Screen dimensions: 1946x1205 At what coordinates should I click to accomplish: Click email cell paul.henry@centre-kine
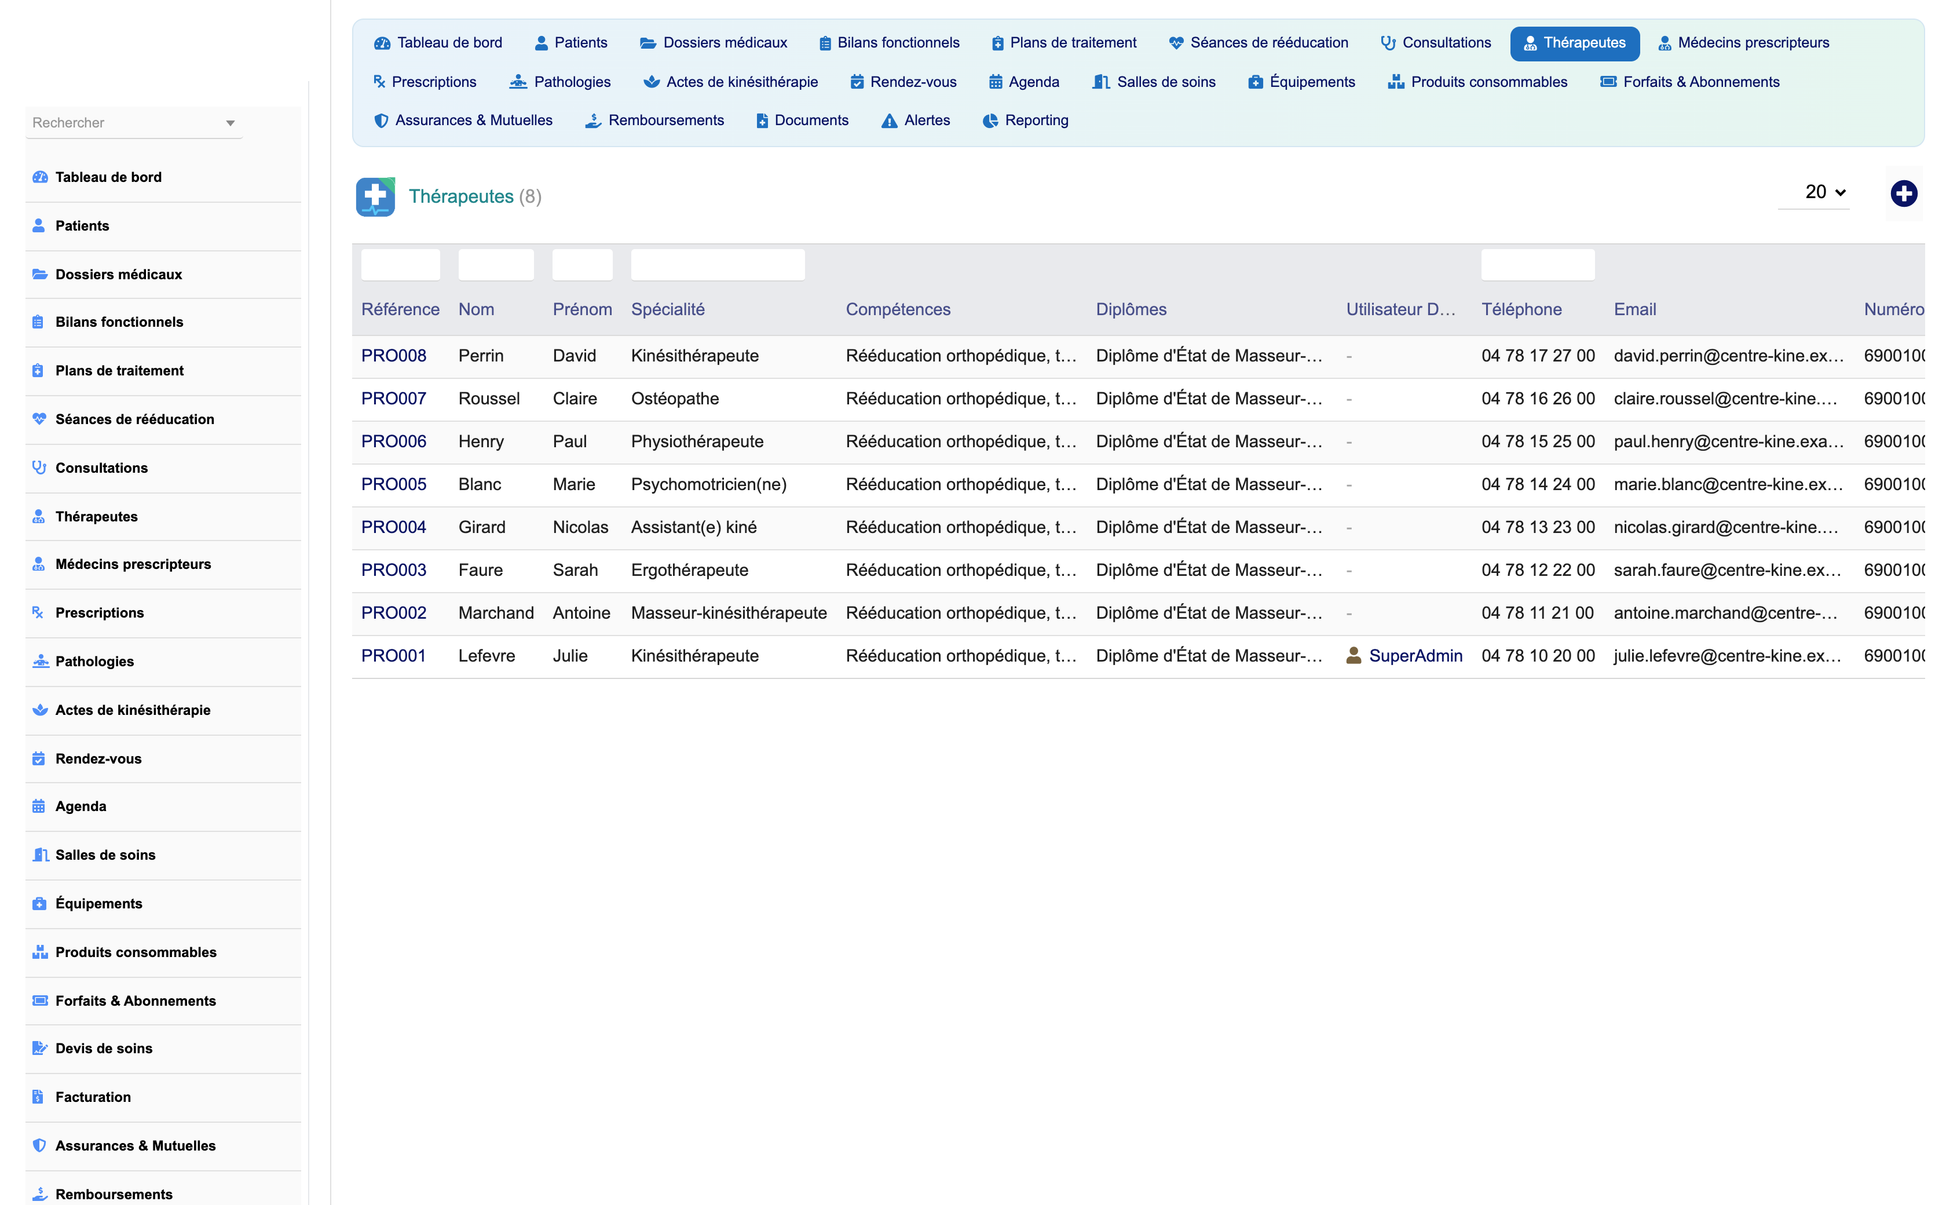[1728, 442]
